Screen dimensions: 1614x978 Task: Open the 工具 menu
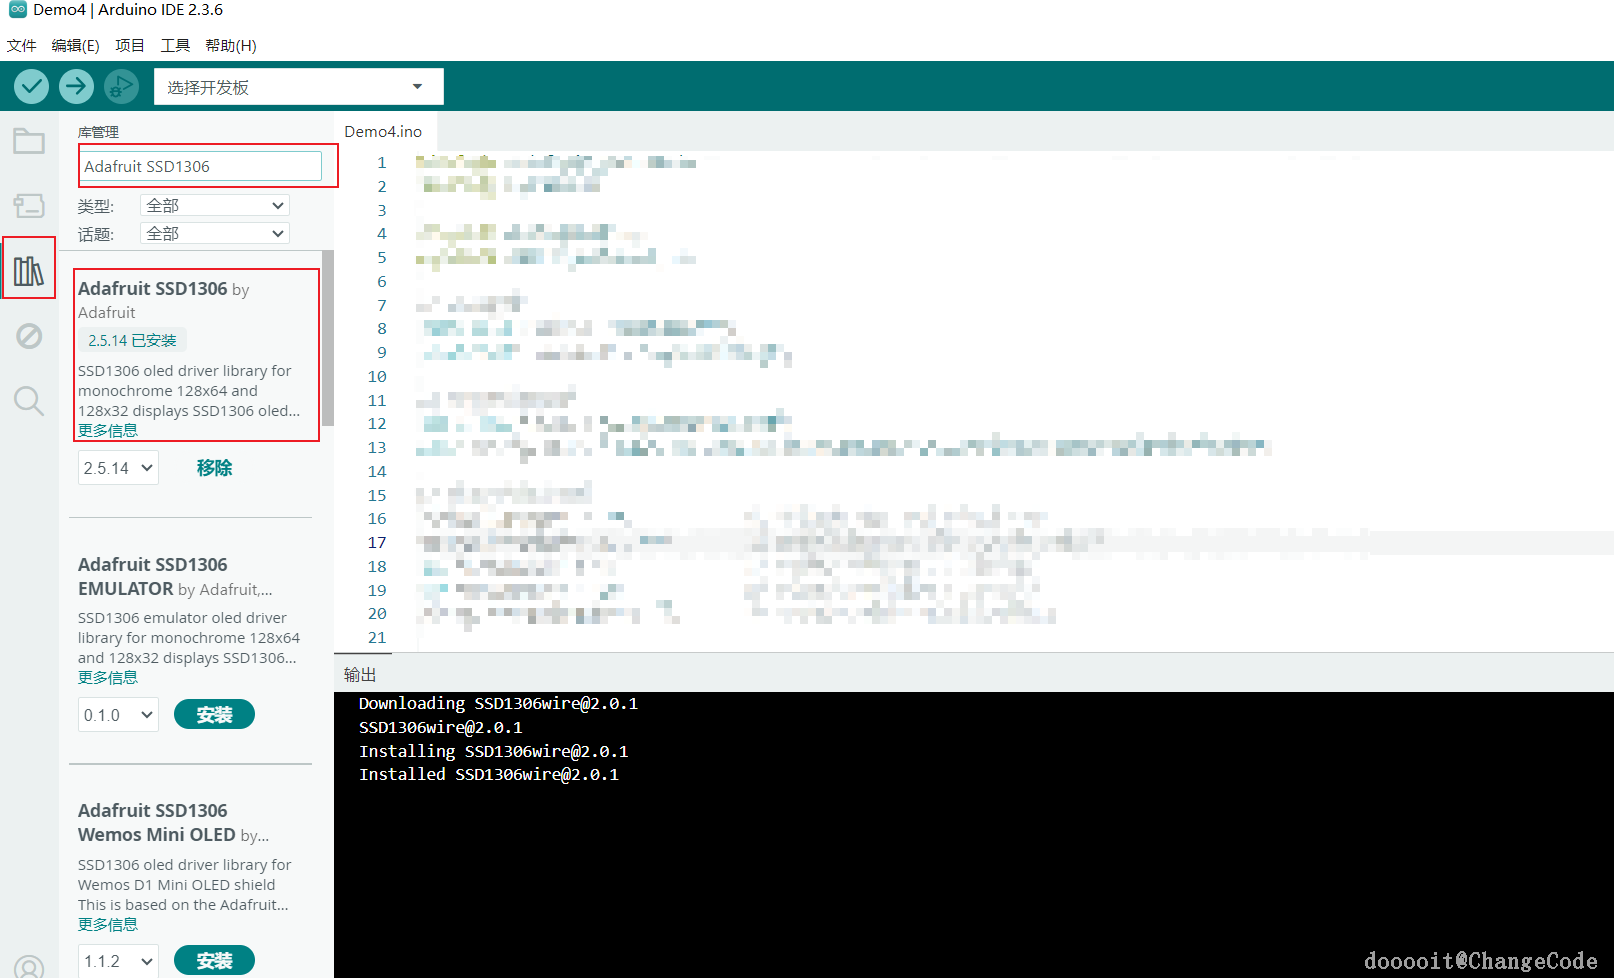tap(175, 45)
